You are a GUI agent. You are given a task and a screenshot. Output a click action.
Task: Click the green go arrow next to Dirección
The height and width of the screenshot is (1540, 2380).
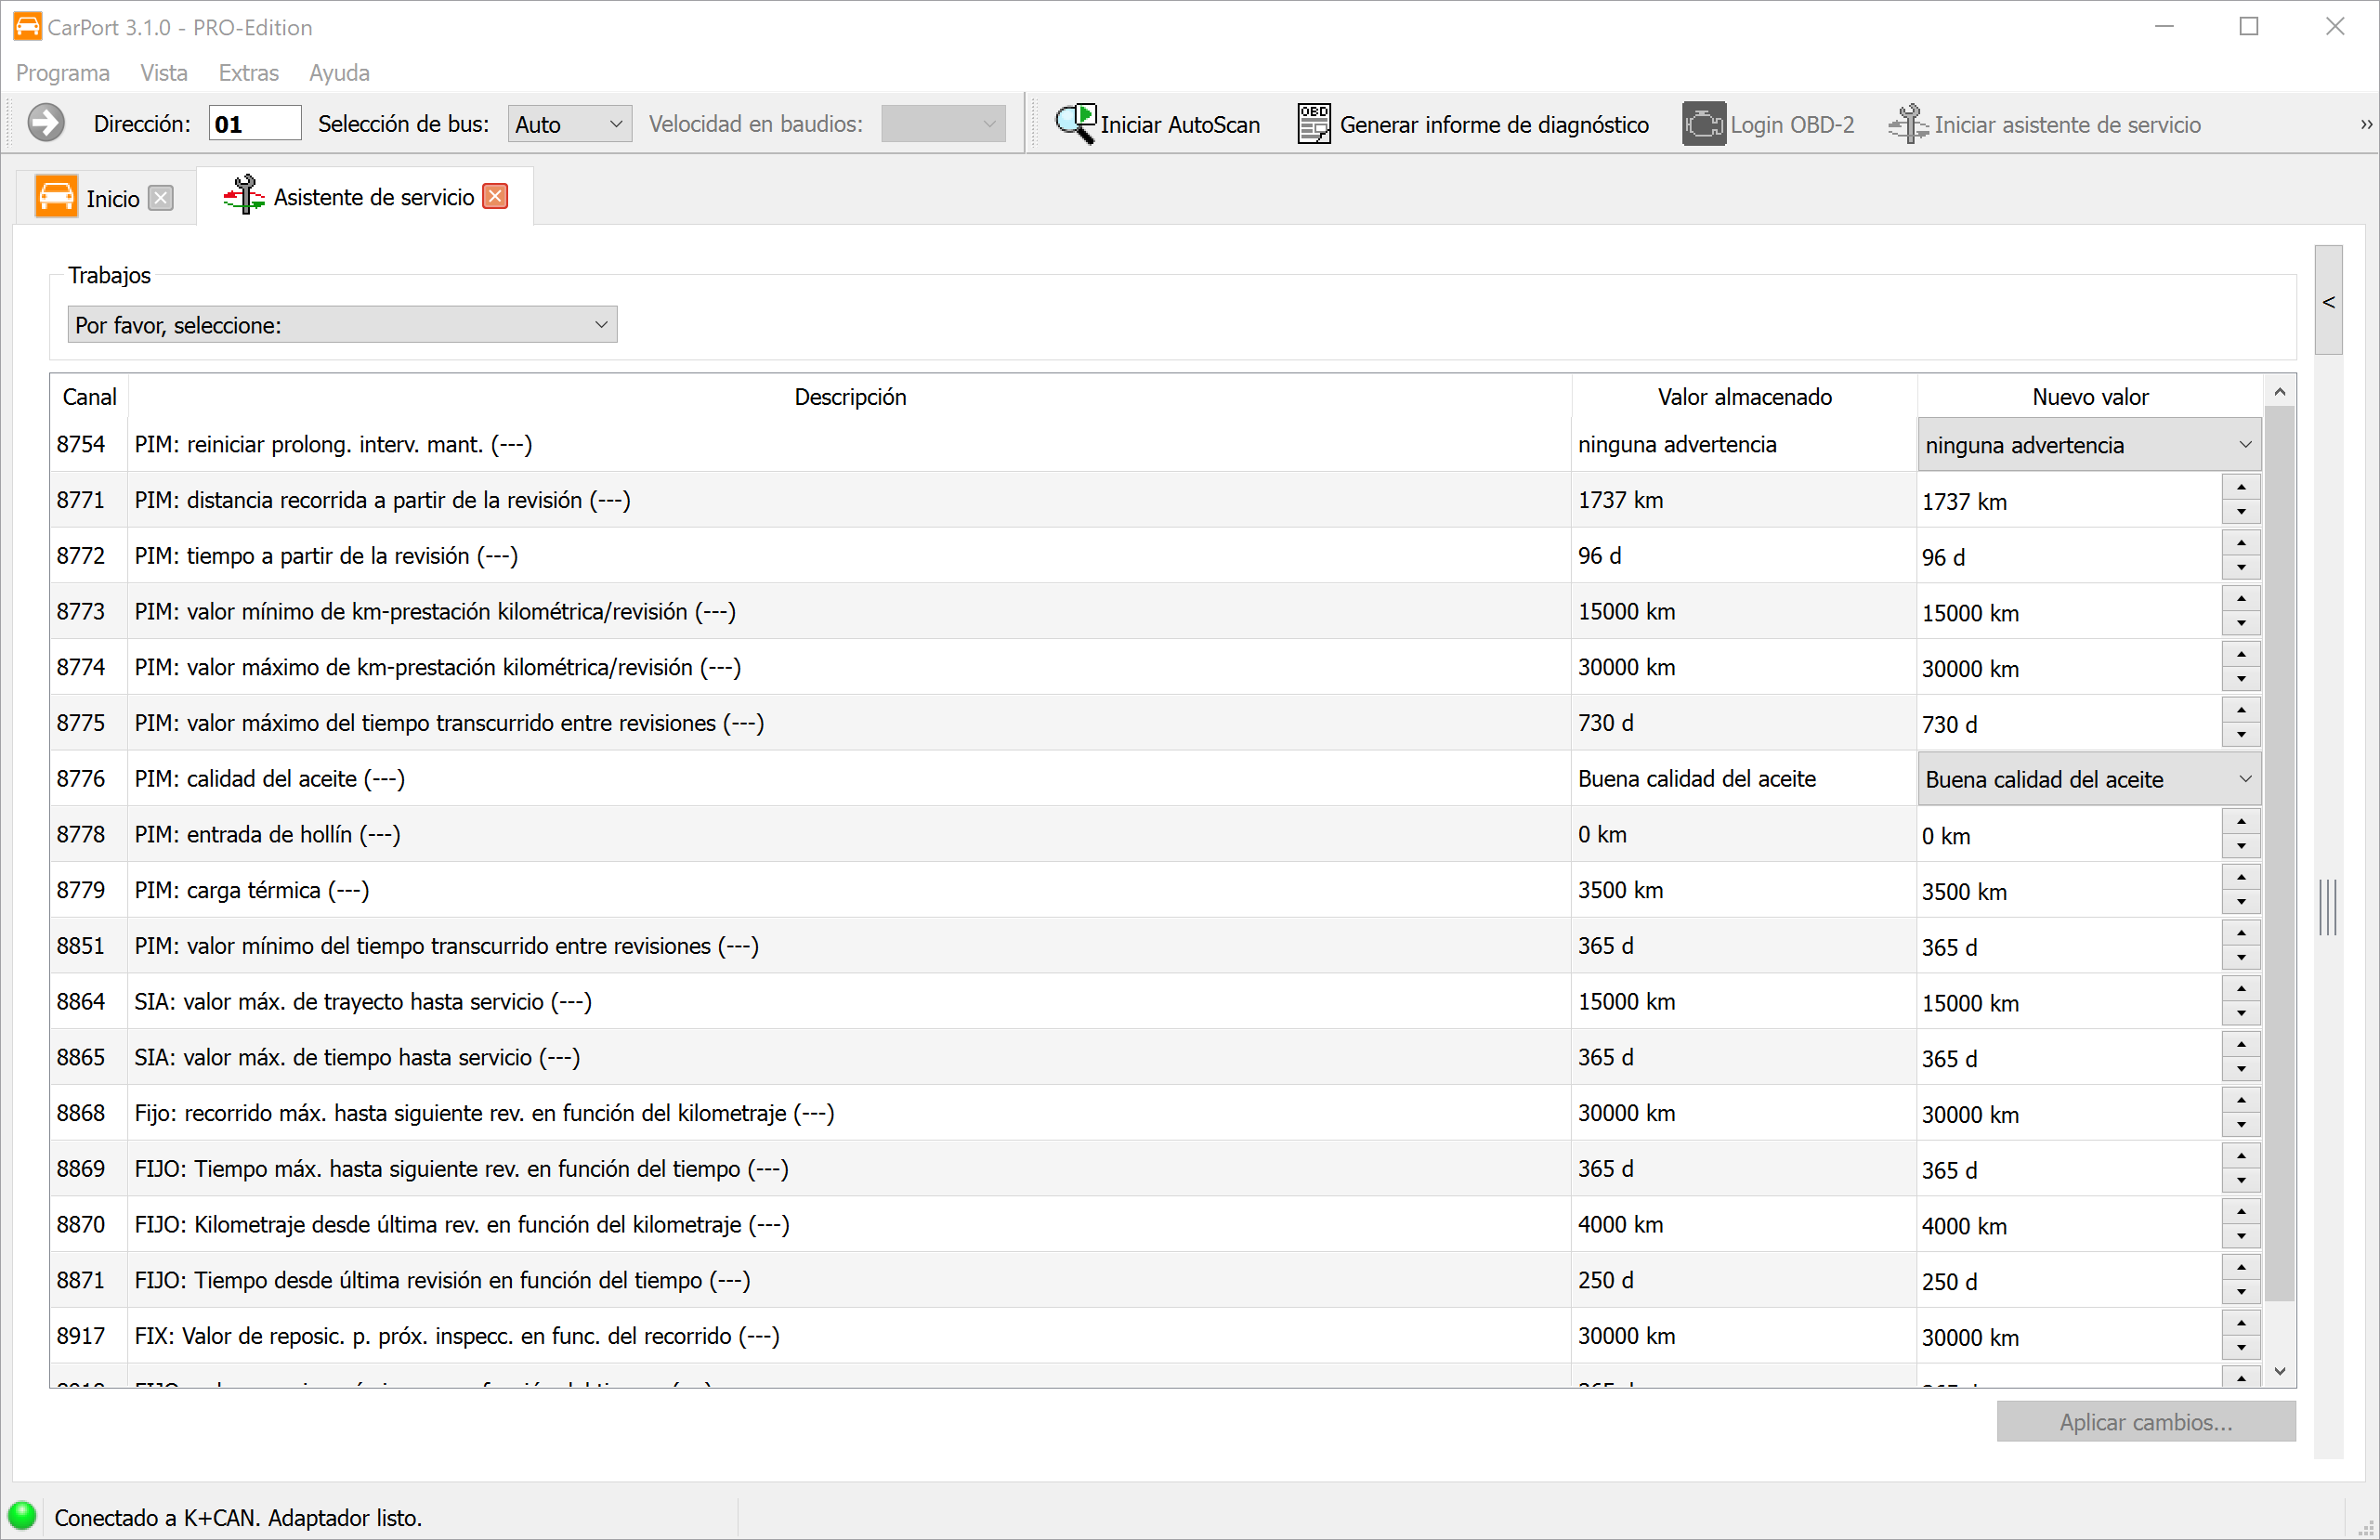pos(46,124)
